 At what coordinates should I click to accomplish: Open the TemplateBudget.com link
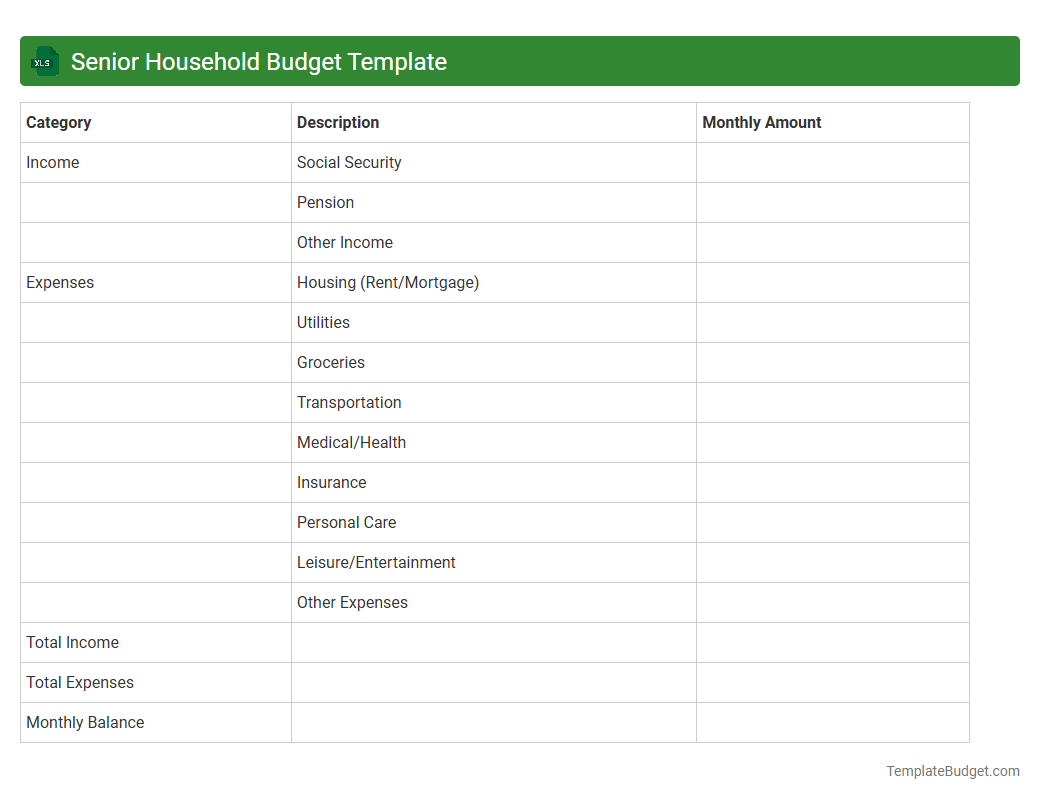[951, 771]
